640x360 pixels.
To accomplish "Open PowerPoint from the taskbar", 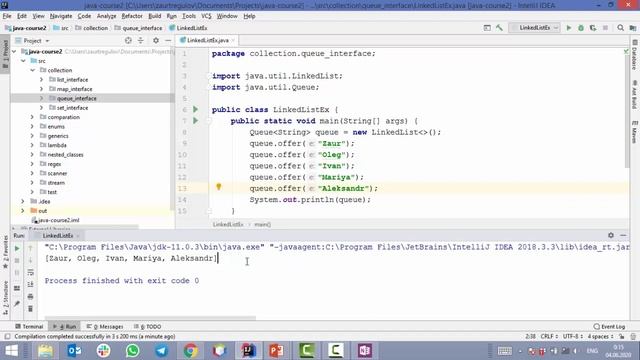I will coord(277,351).
